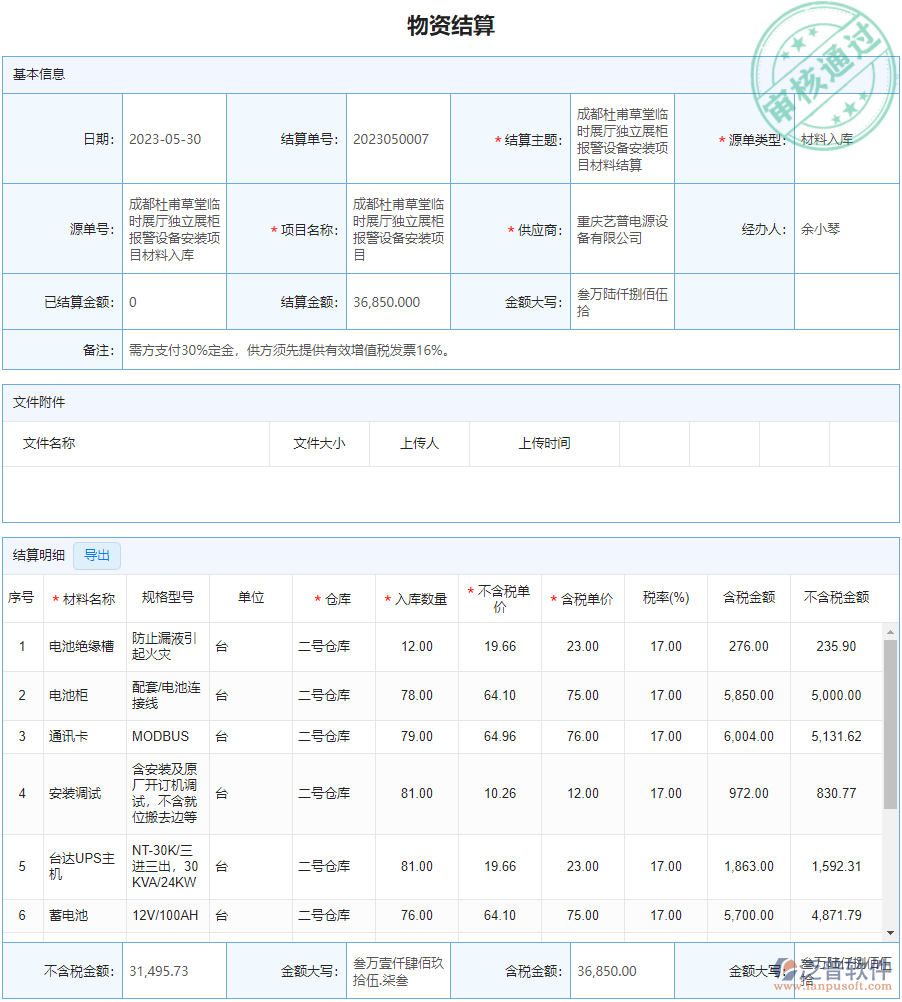Open the 供应商 field 重庆艺普电源设备有限公司

point(622,228)
